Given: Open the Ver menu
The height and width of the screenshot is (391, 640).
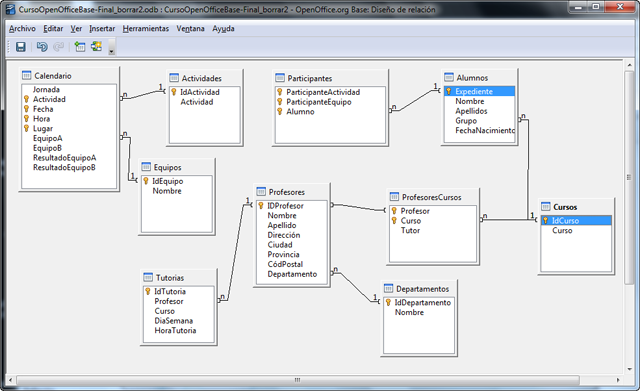Looking at the screenshot, I should coord(76,29).
